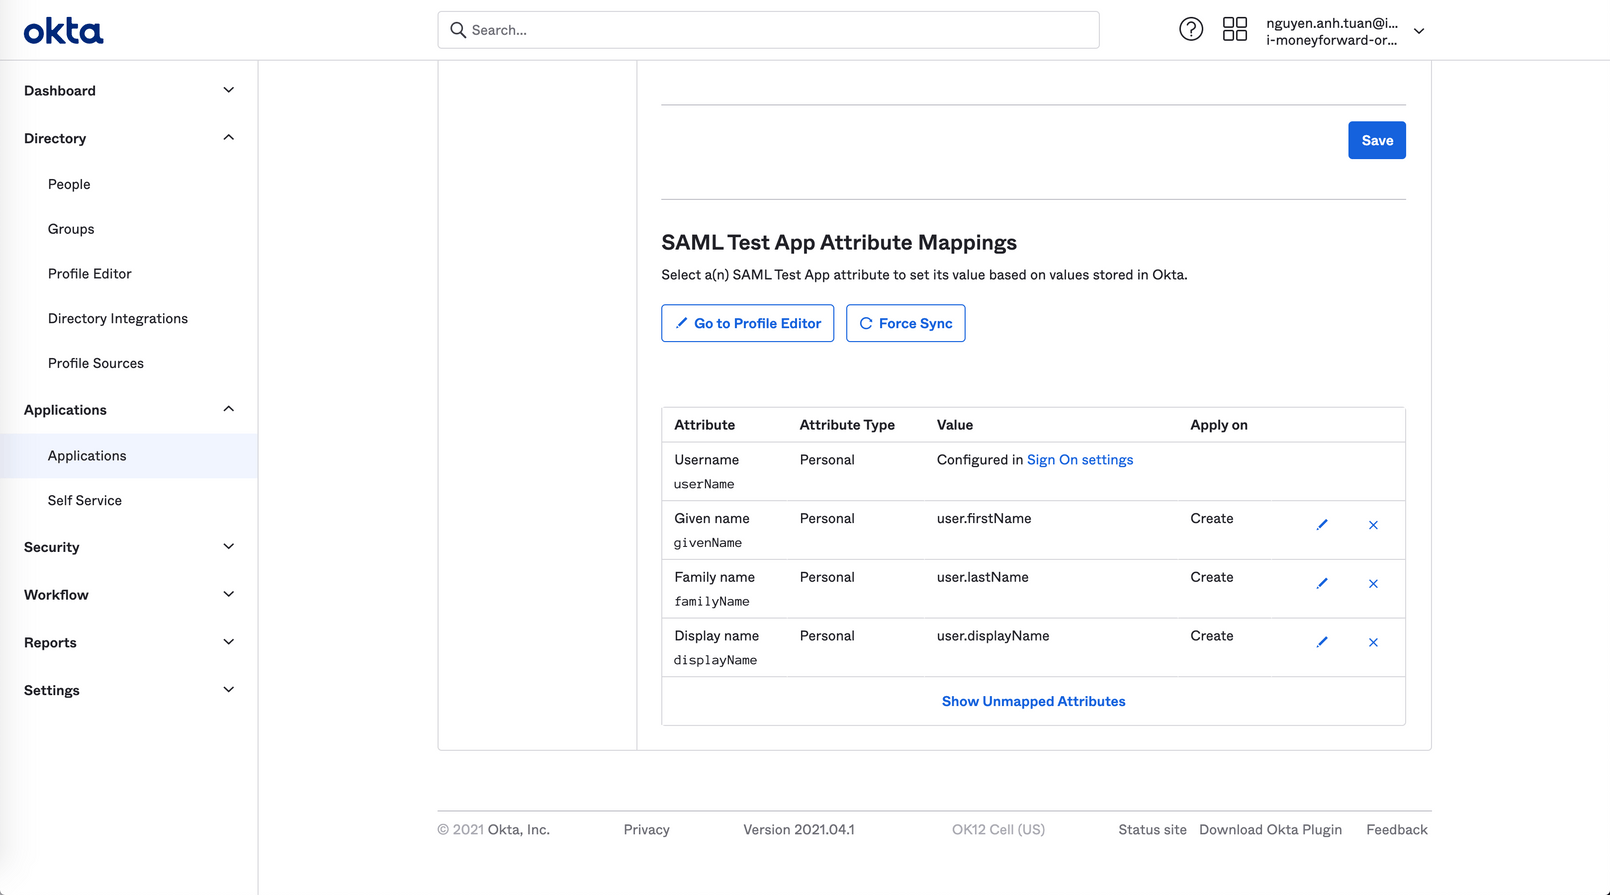The width and height of the screenshot is (1610, 895).
Task: Delete the Given name mapping
Action: (1373, 525)
